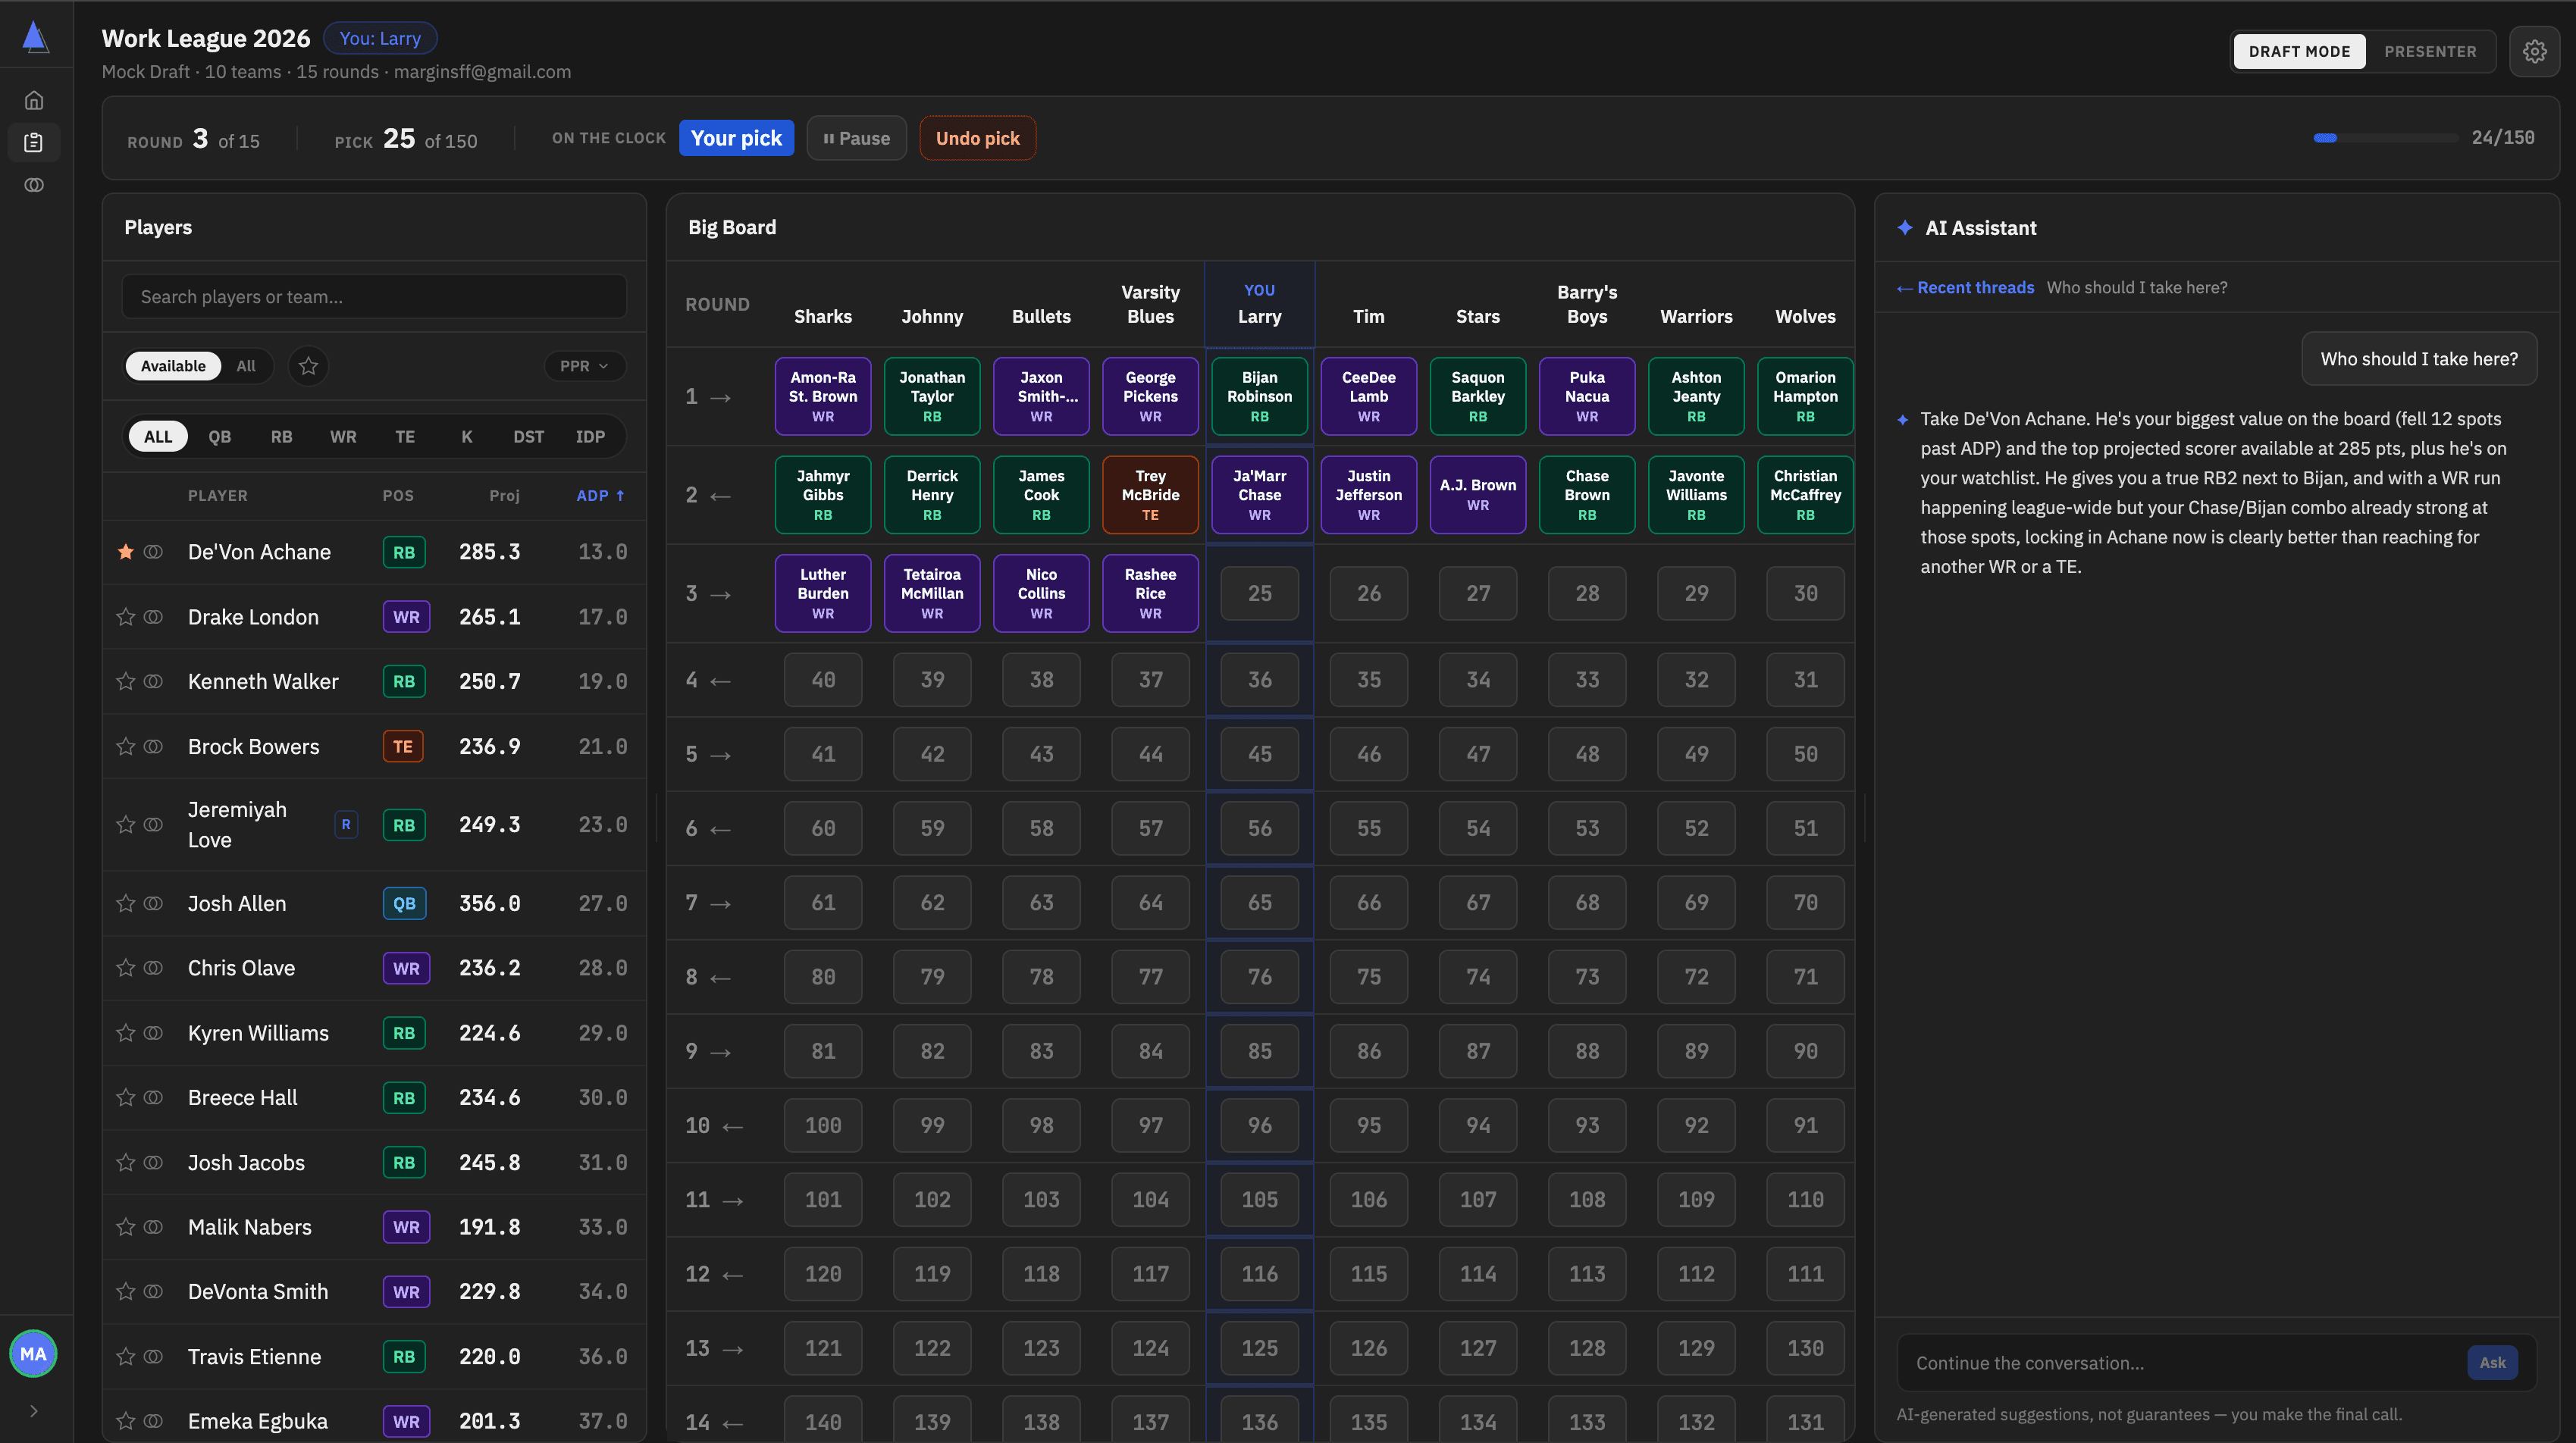This screenshot has height=1443, width=2576.
Task: Click the circles icon next to Josh Jacobs
Action: tap(153, 1162)
